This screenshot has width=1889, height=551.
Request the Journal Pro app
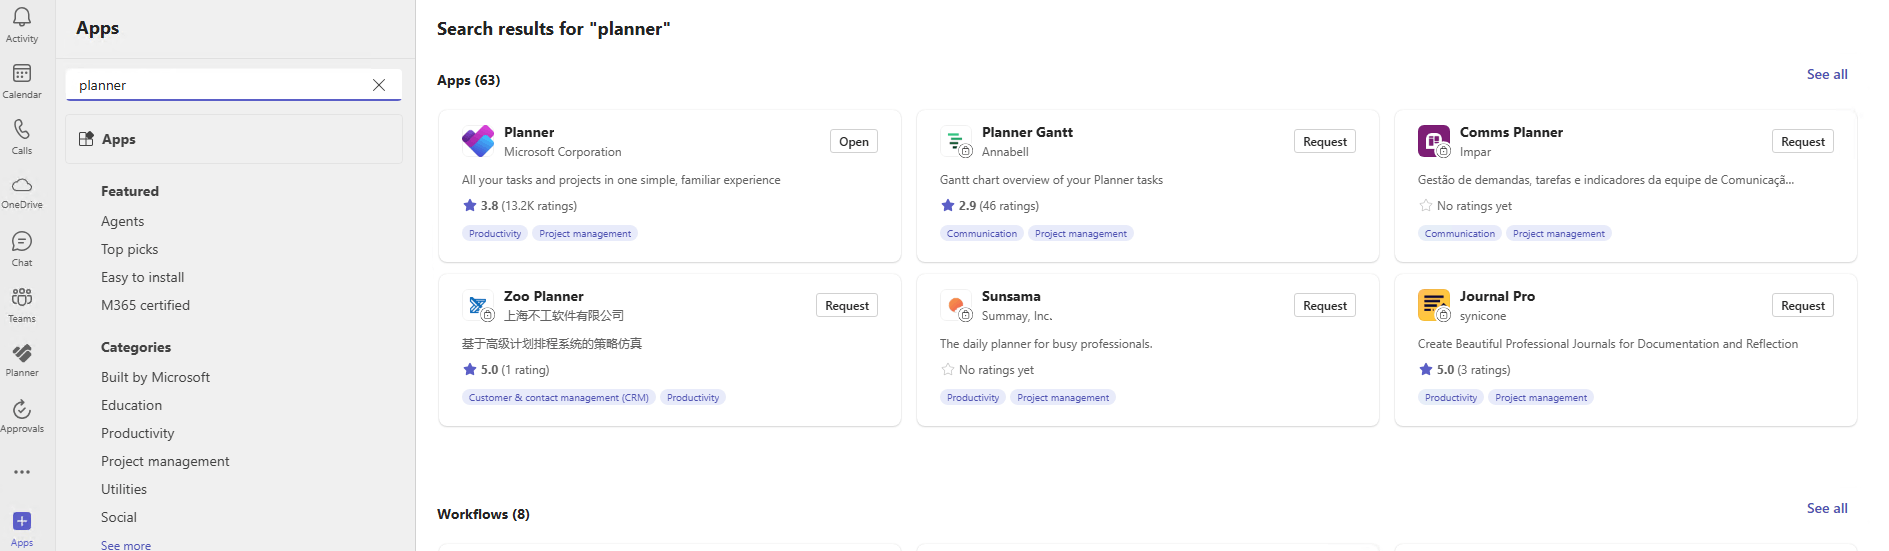click(1803, 305)
